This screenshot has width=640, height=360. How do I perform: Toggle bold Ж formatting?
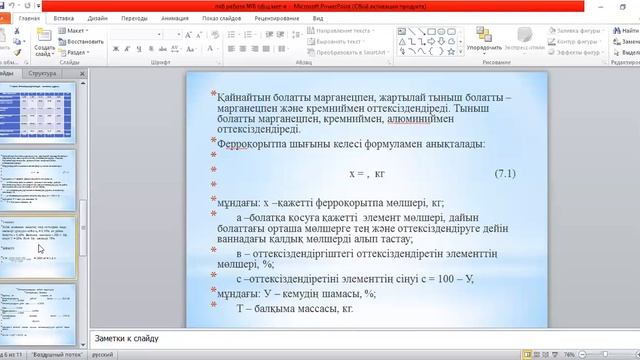tap(116, 49)
